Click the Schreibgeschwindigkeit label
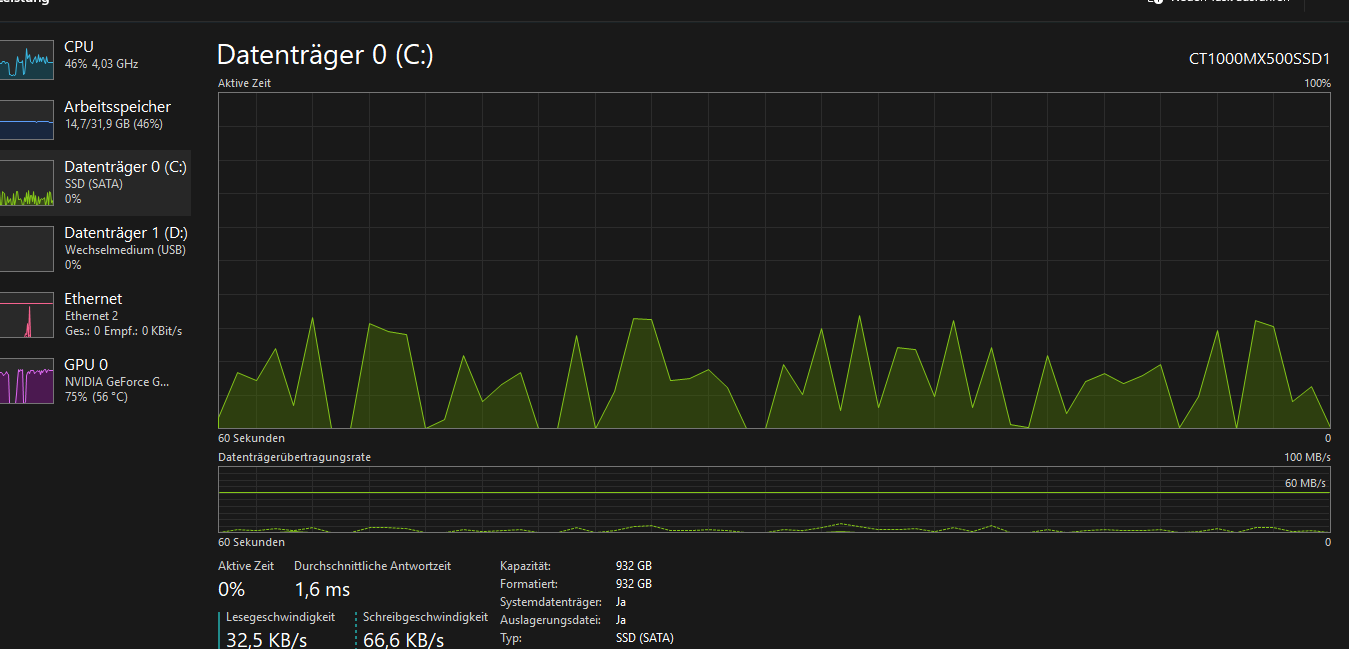This screenshot has width=1349, height=649. pos(425,617)
